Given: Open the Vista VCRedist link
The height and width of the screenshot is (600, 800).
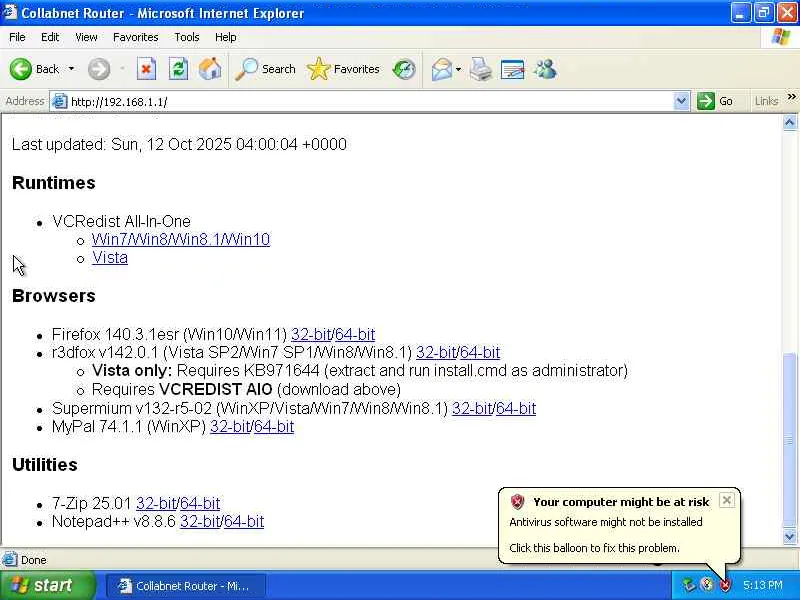Looking at the screenshot, I should [110, 258].
